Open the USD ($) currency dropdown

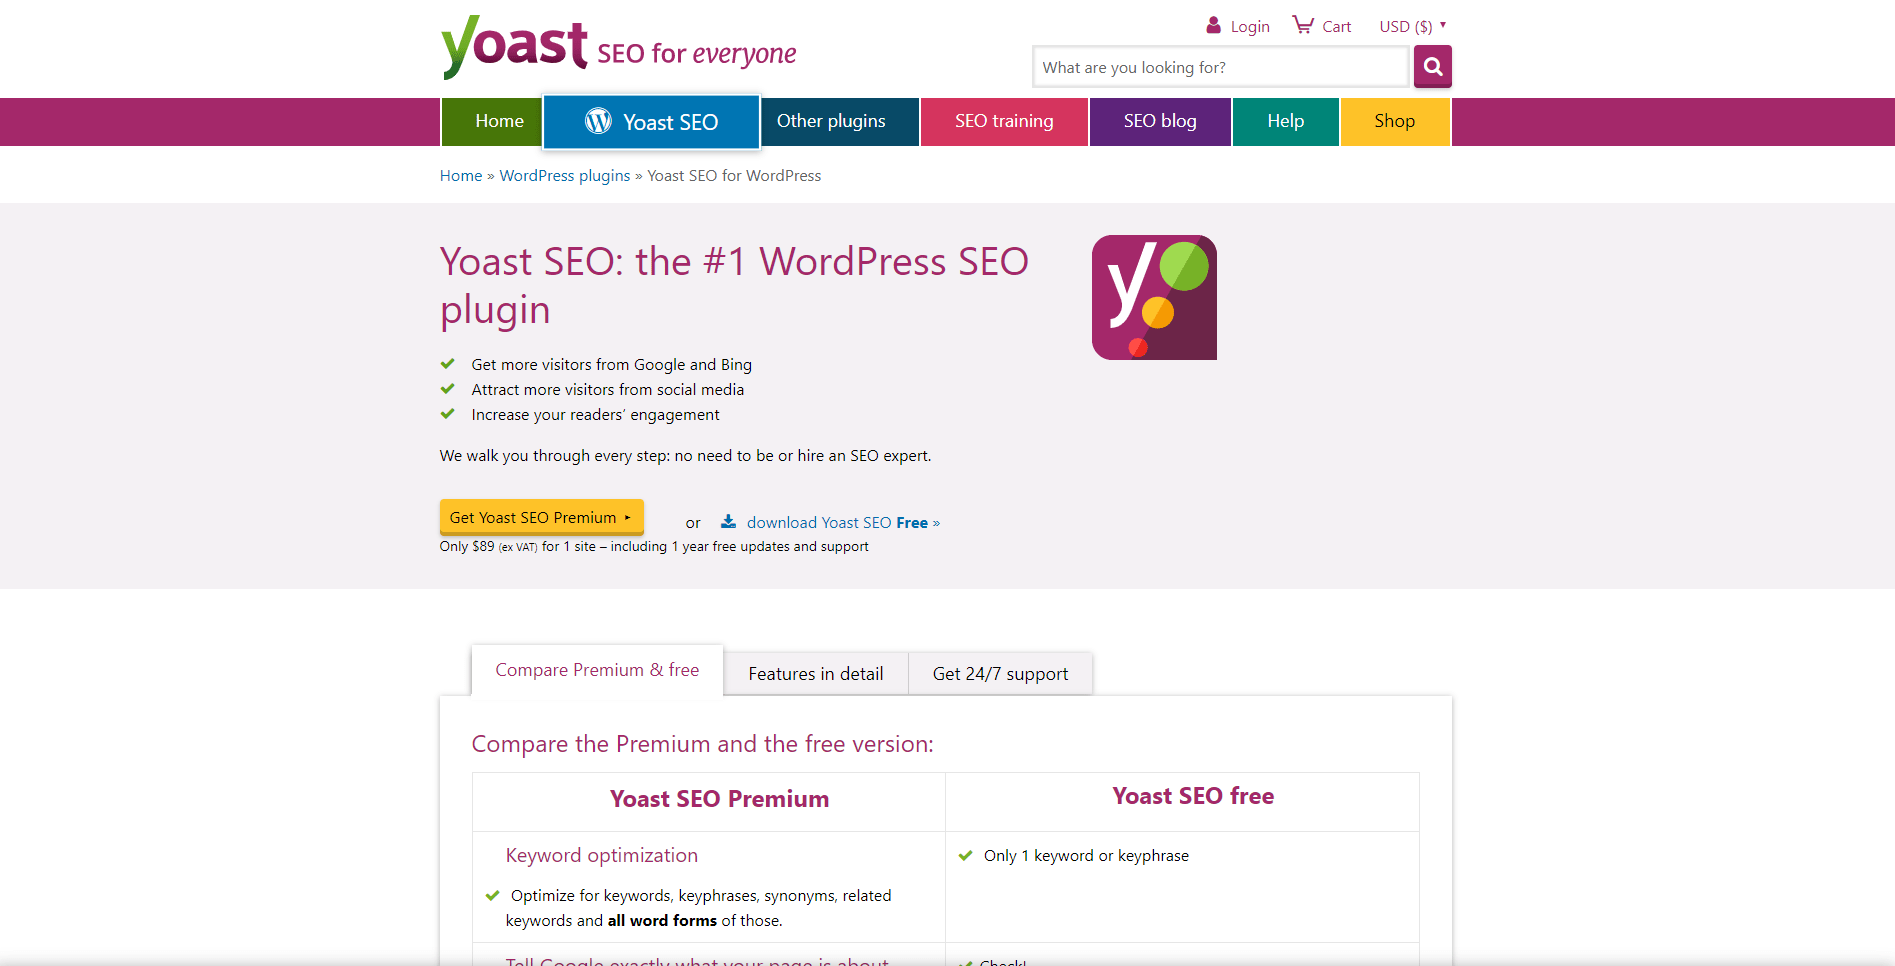pos(1413,26)
